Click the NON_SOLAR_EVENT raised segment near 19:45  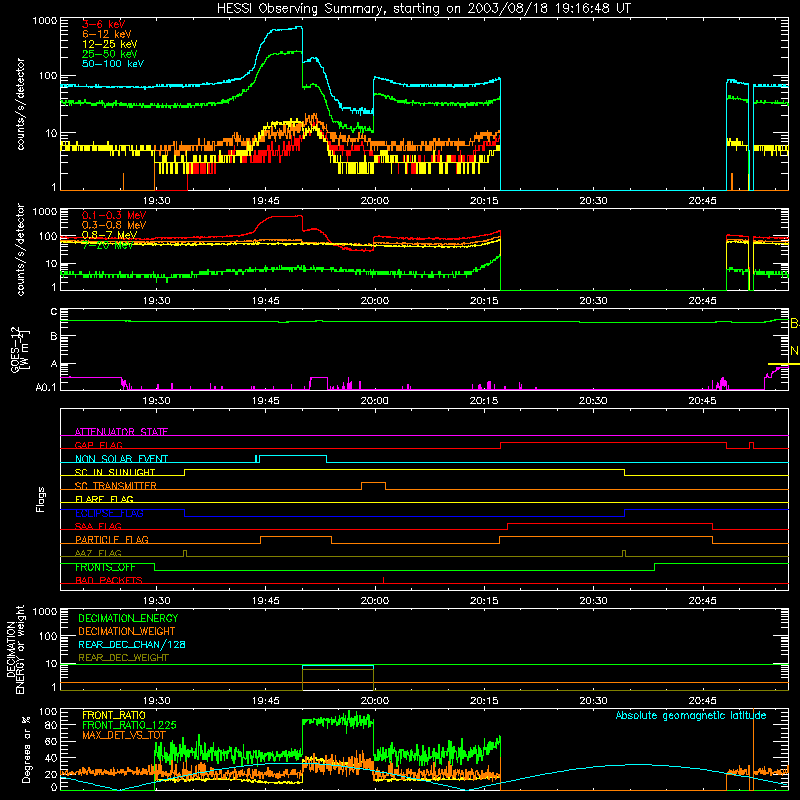[291, 458]
